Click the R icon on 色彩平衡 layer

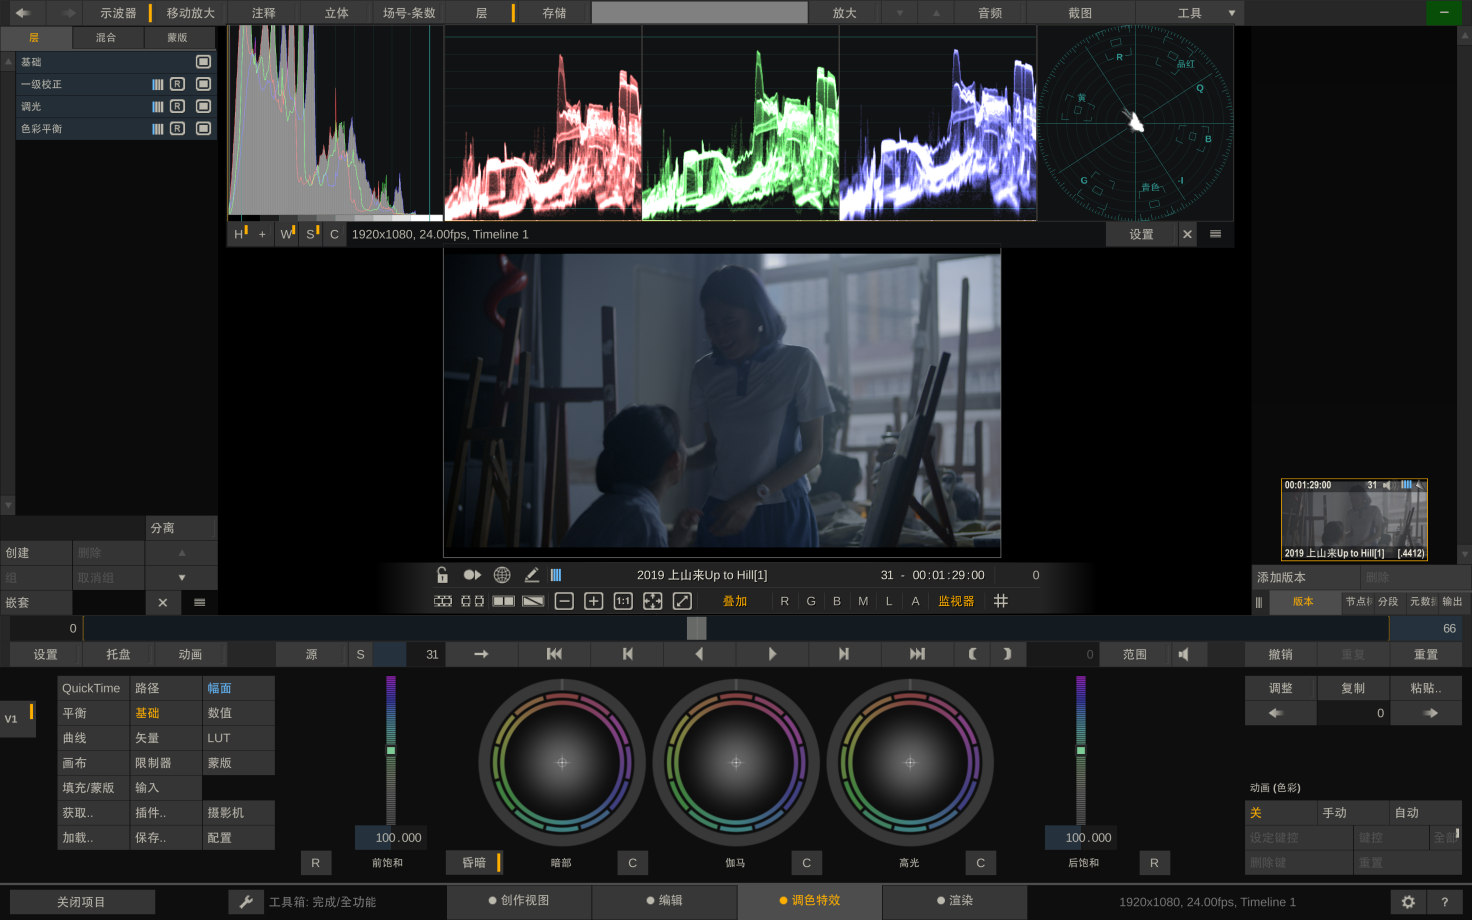(177, 128)
